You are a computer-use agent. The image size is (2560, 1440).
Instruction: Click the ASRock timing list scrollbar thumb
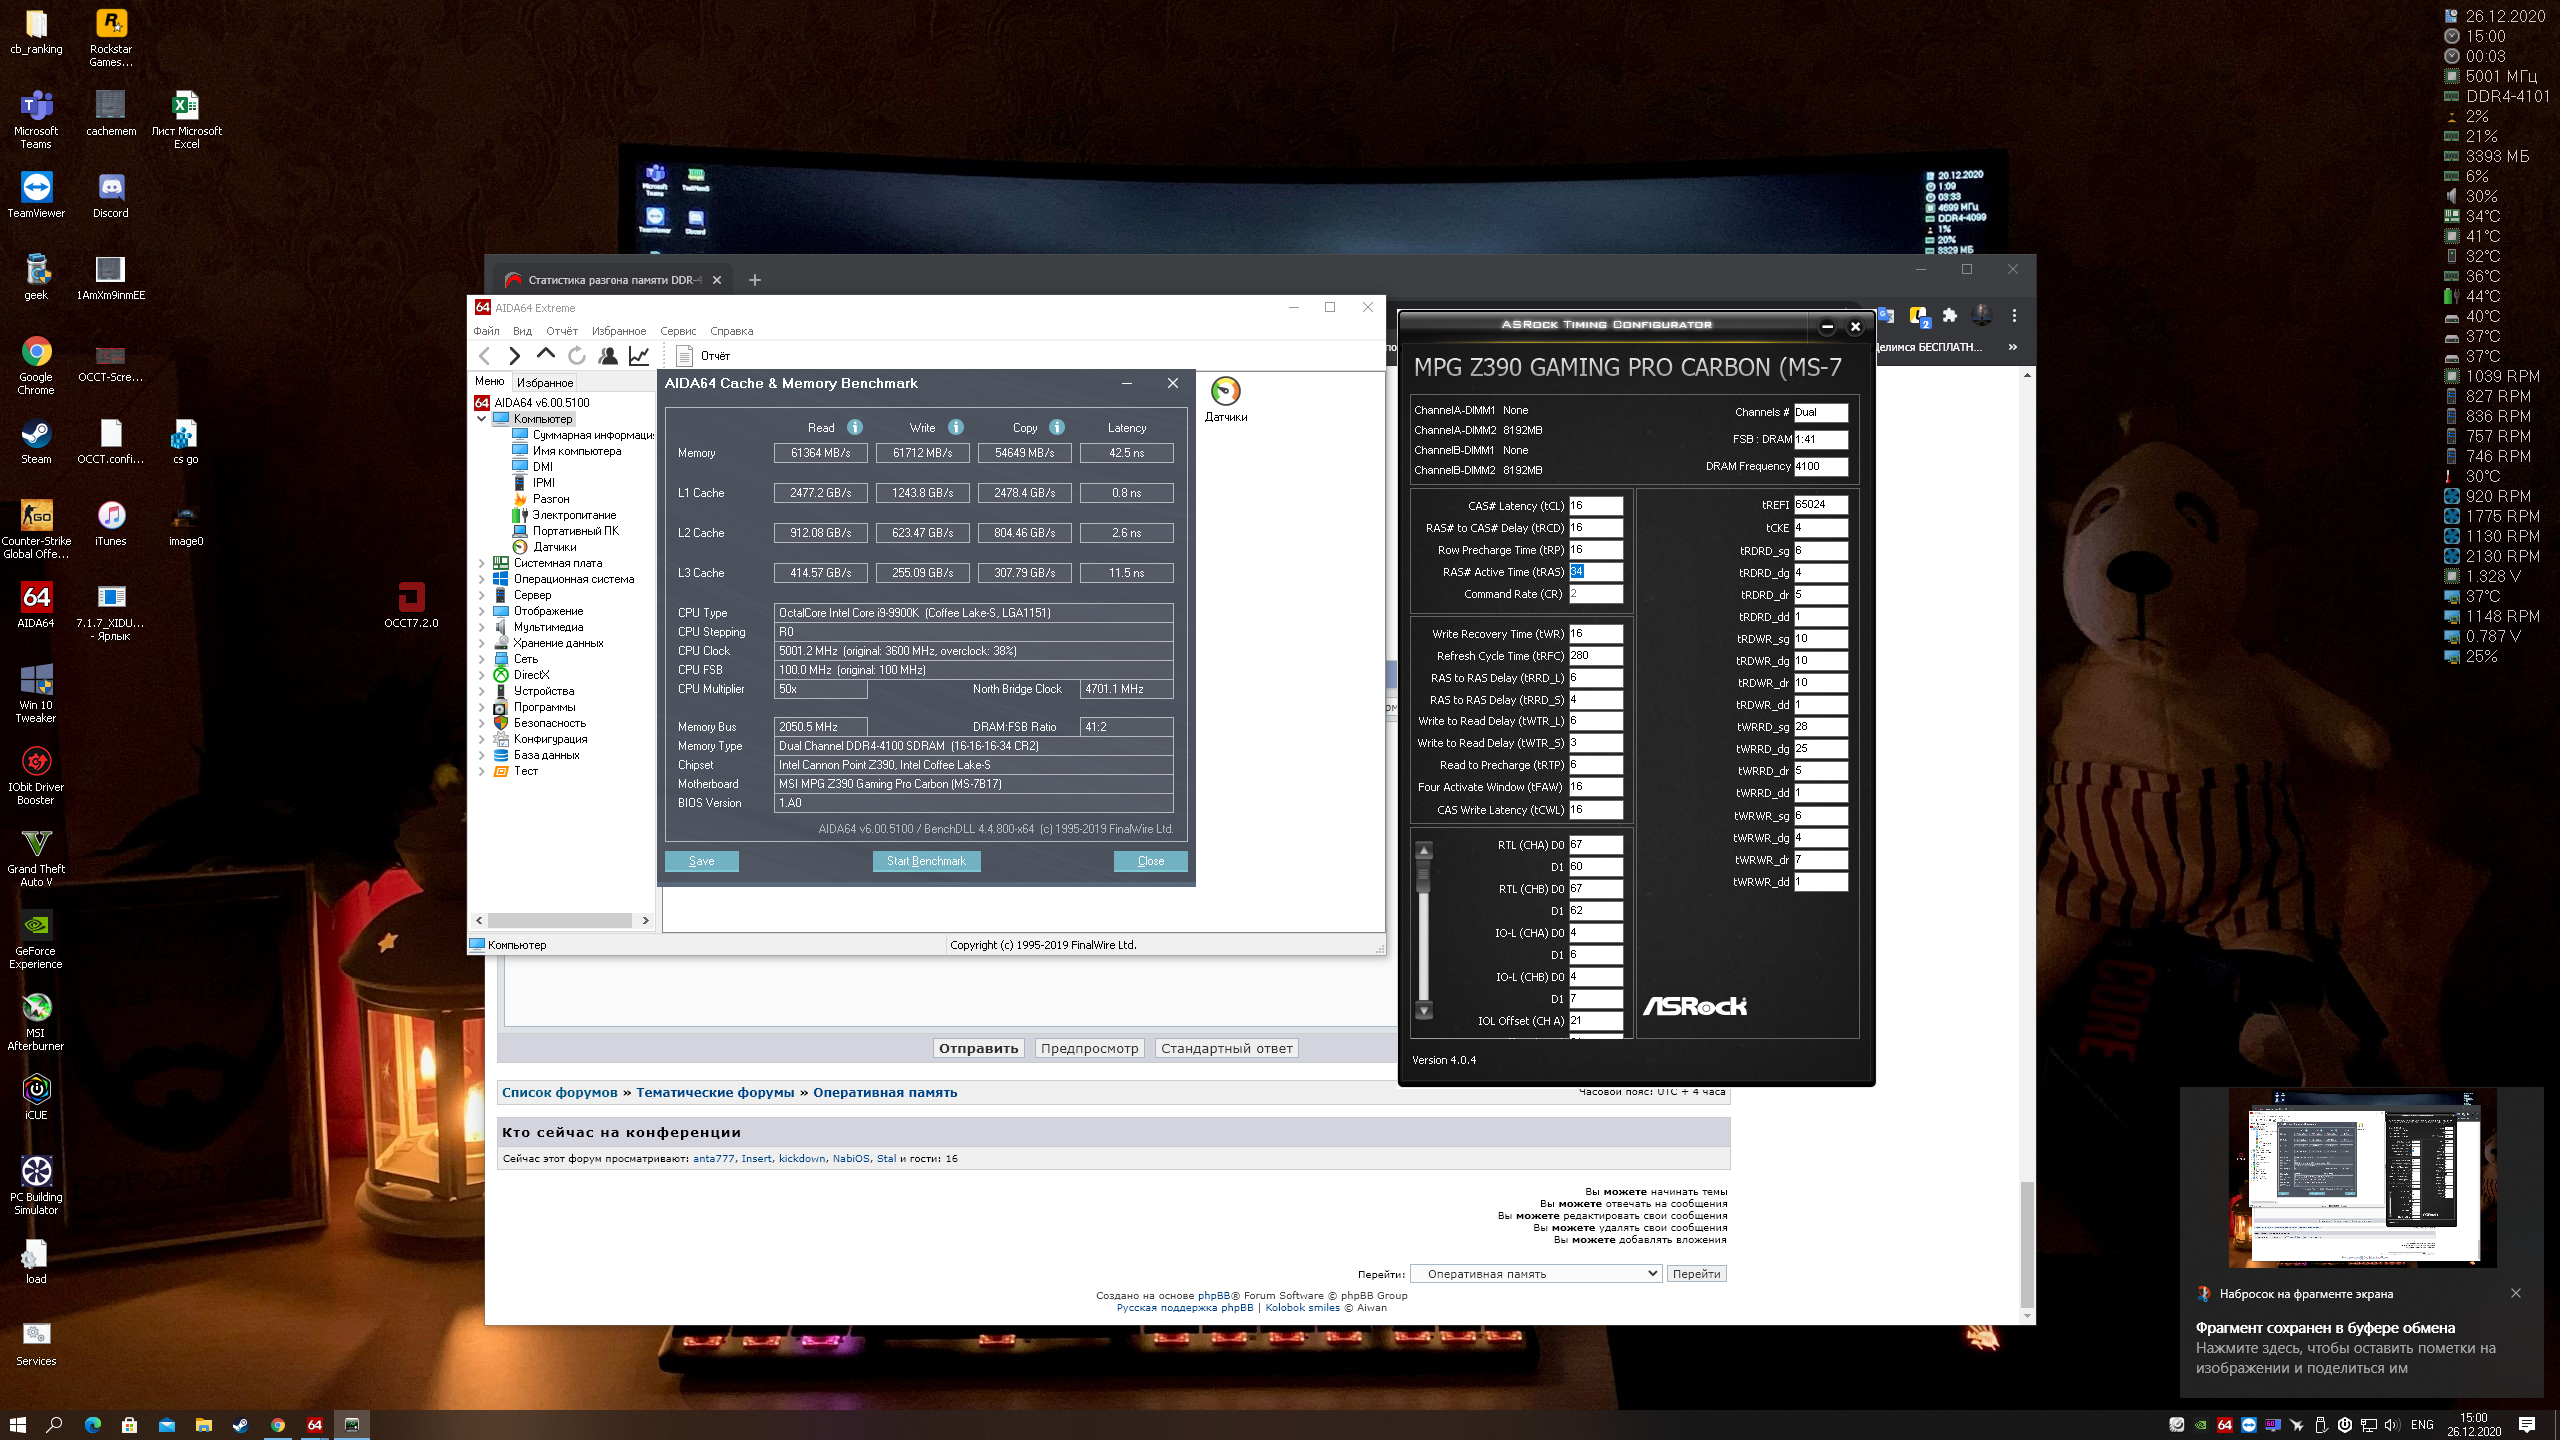1424,876
